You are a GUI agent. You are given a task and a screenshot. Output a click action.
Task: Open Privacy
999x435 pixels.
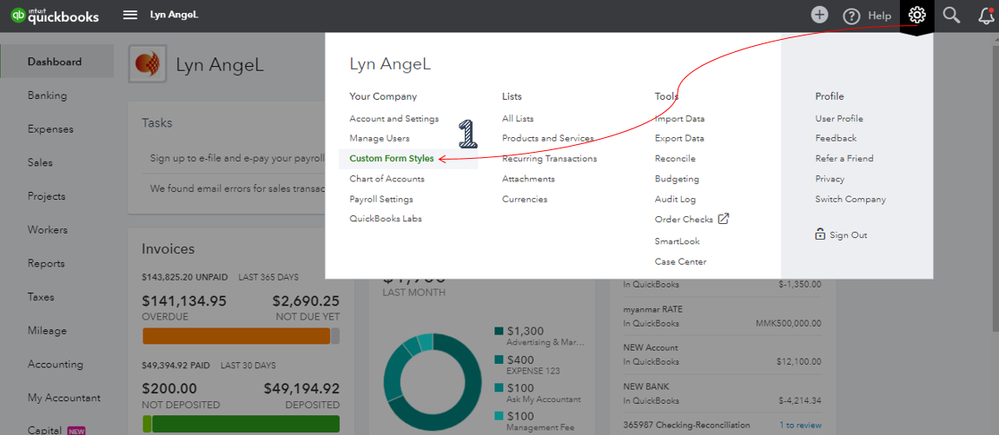click(x=830, y=179)
